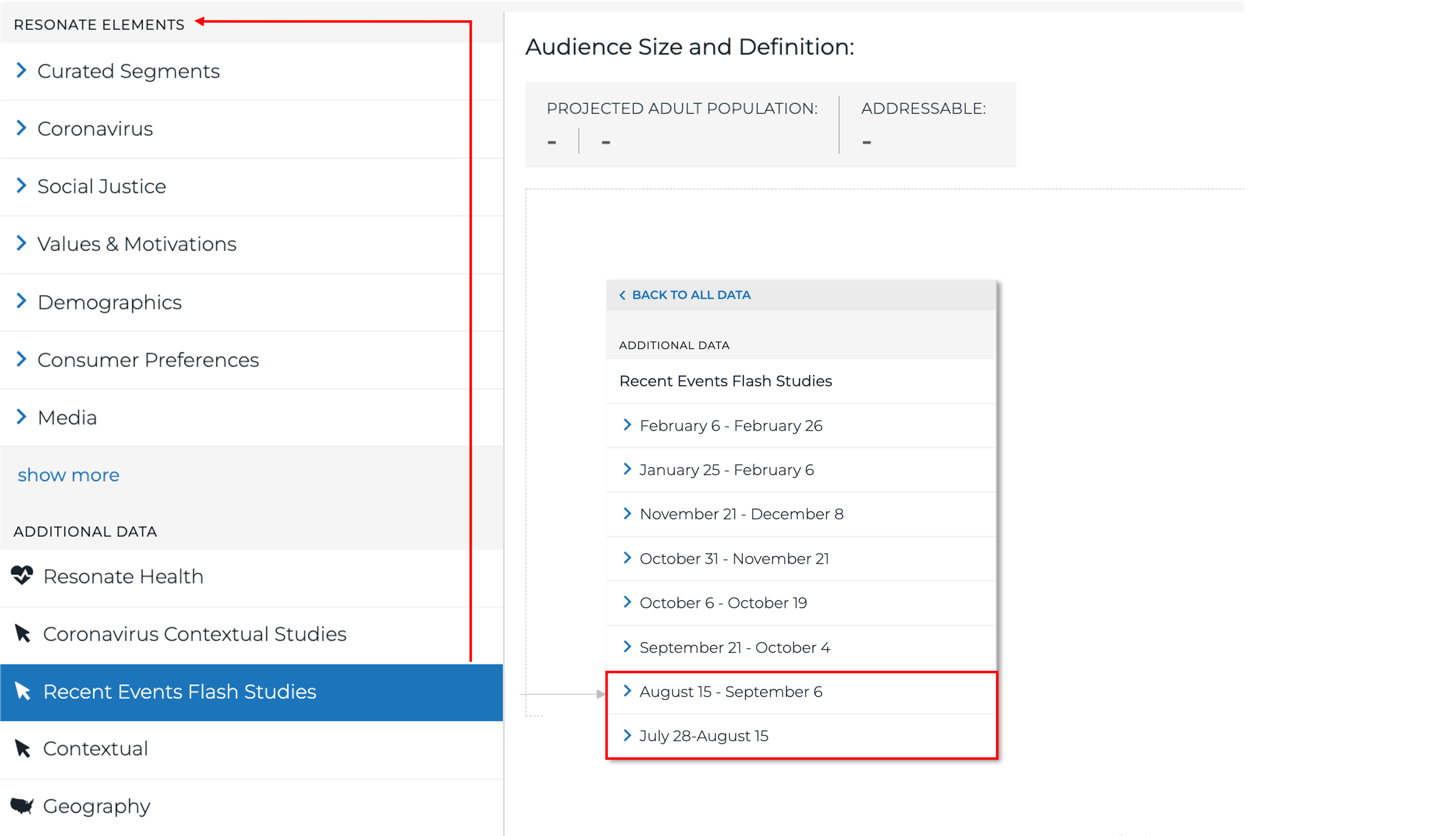This screenshot has height=836, width=1430.
Task: Select Recent Events Flash Studies in sidebar
Action: point(251,692)
